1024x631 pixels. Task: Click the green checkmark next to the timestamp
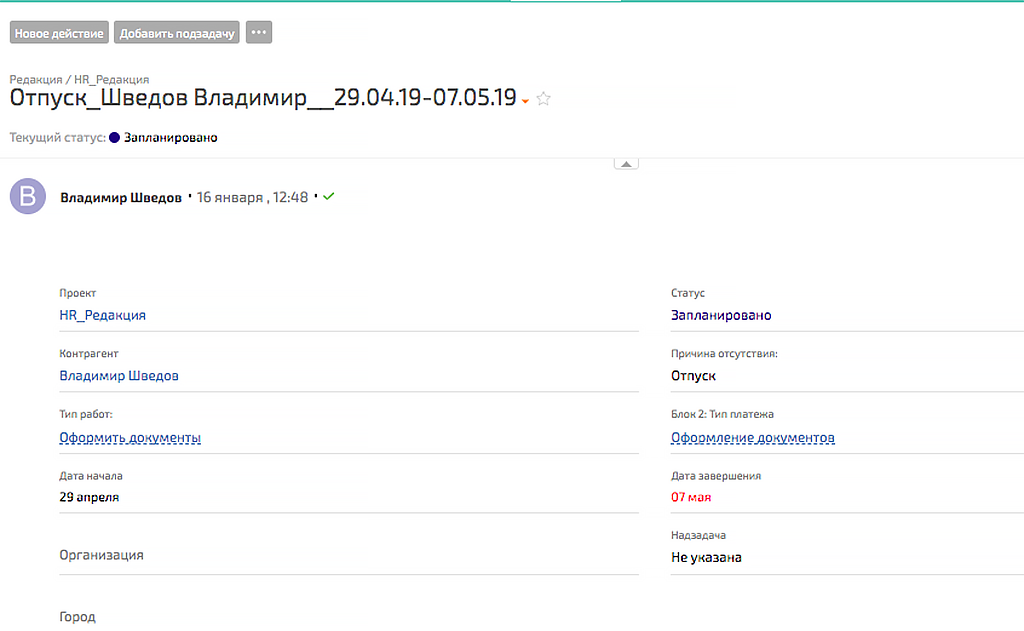coord(329,197)
